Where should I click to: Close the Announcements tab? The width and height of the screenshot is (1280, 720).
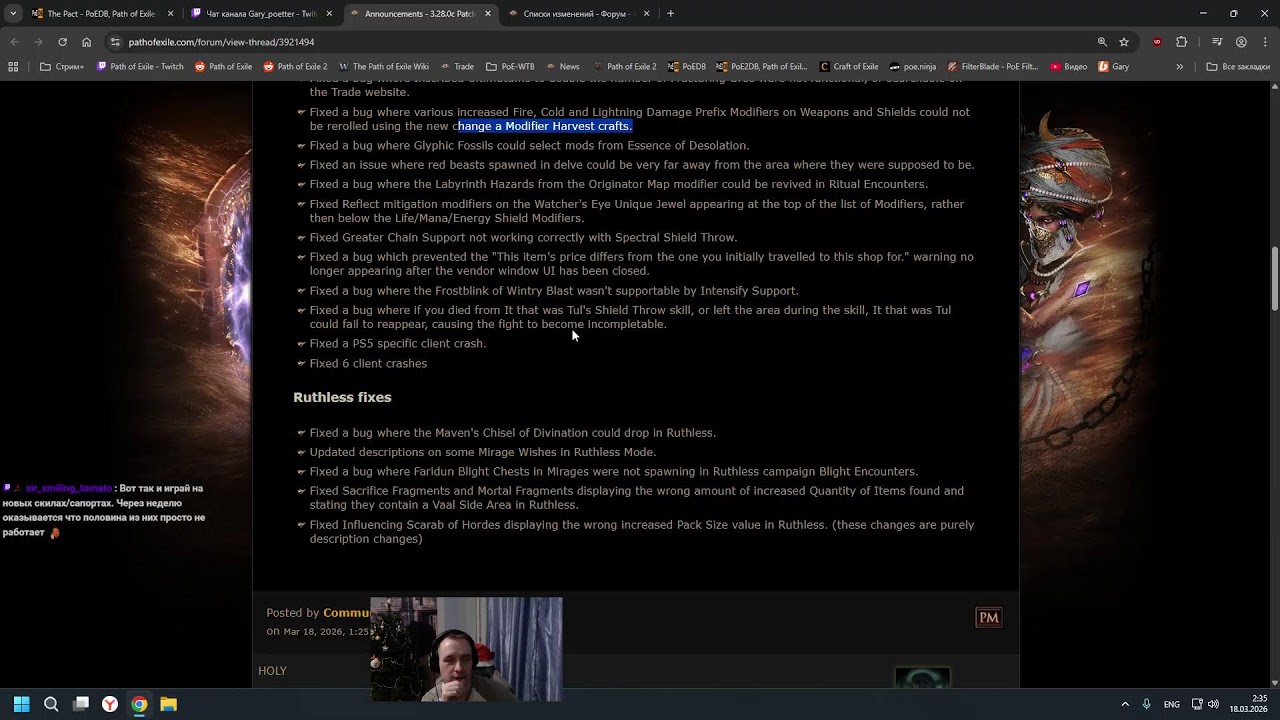[x=488, y=14]
